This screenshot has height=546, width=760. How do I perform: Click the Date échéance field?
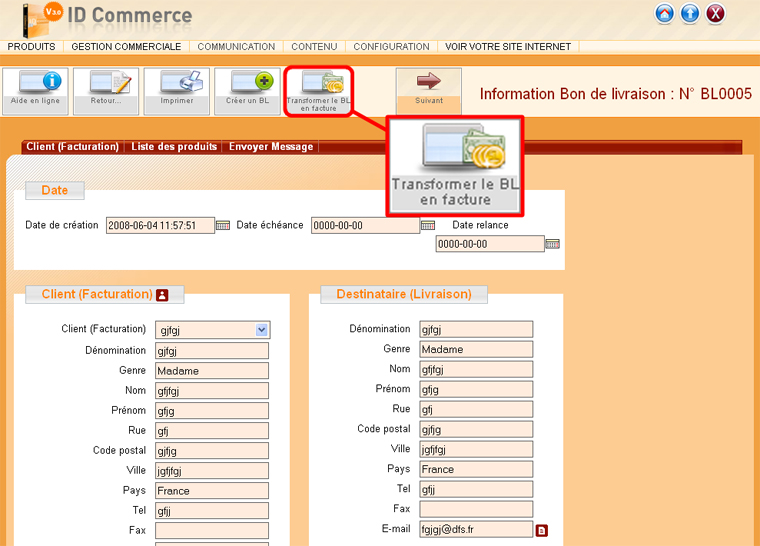365,225
